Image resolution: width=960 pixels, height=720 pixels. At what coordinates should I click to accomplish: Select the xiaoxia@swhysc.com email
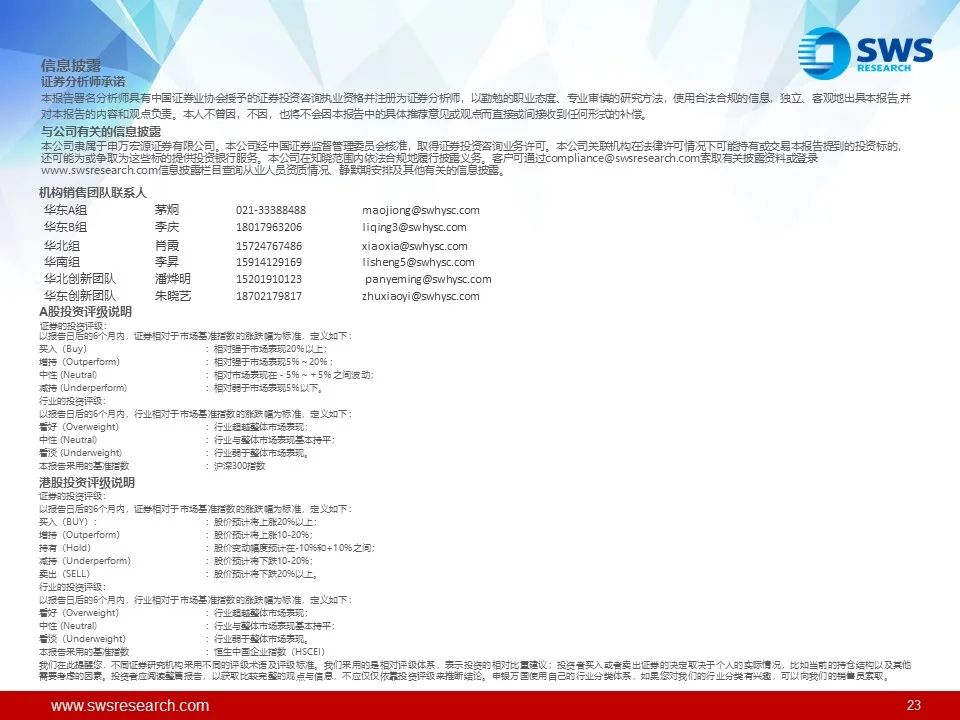pyautogui.click(x=414, y=246)
